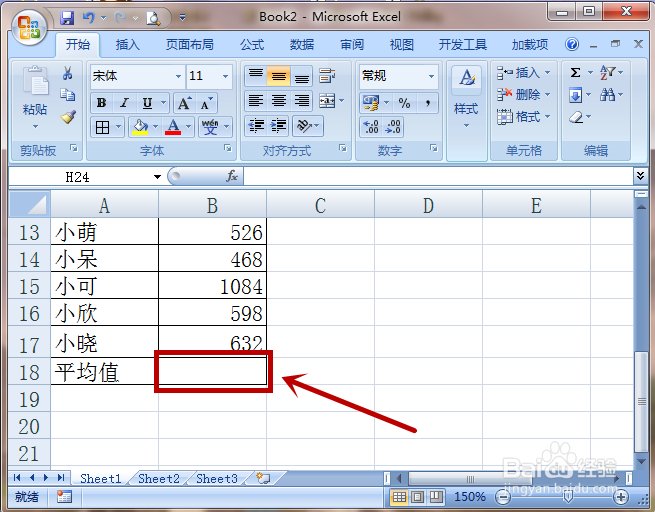Center text horizontally
The height and width of the screenshot is (512, 655).
point(278,101)
